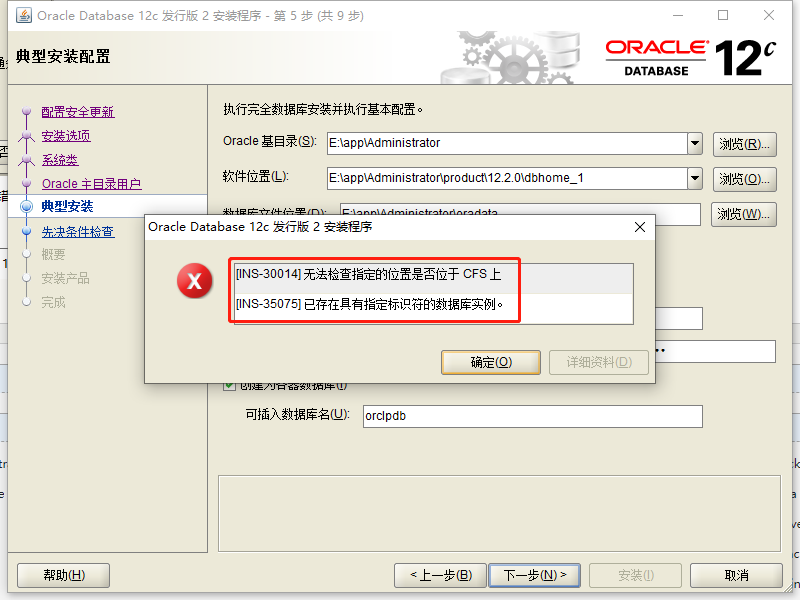Expand the 软件位置 dropdown arrow

[x=695, y=178]
